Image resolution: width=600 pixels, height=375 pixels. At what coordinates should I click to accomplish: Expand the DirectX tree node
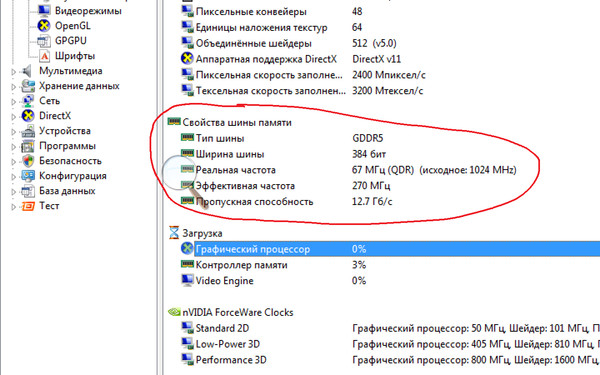13,117
